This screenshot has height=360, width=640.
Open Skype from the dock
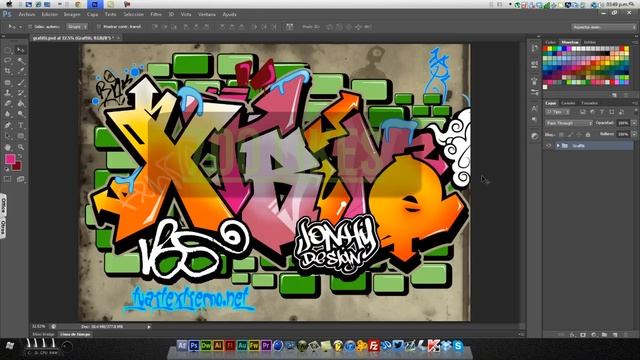click(x=458, y=346)
